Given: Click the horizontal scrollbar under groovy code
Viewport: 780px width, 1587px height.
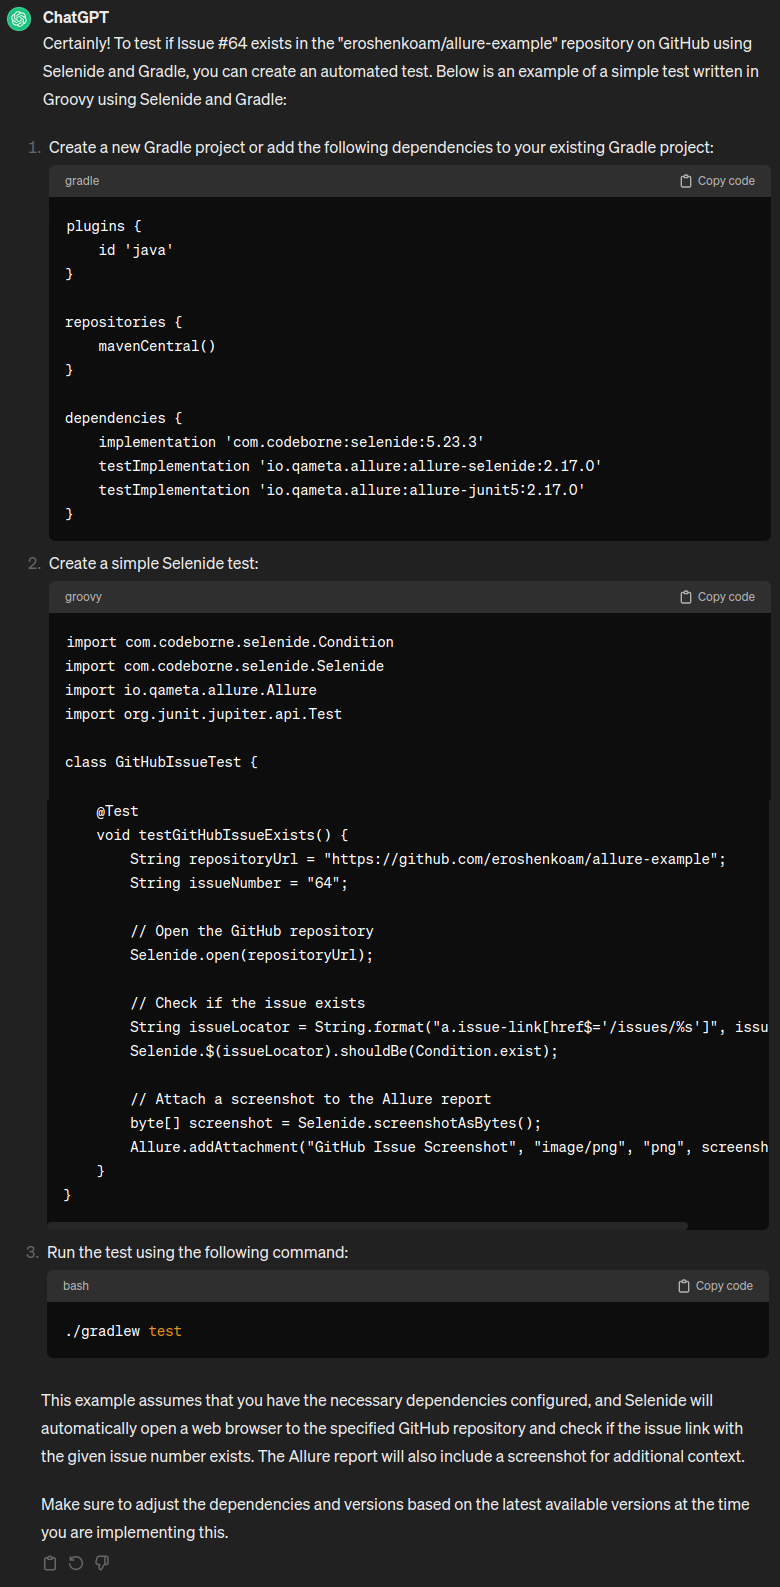Looking at the screenshot, I should 368,1225.
